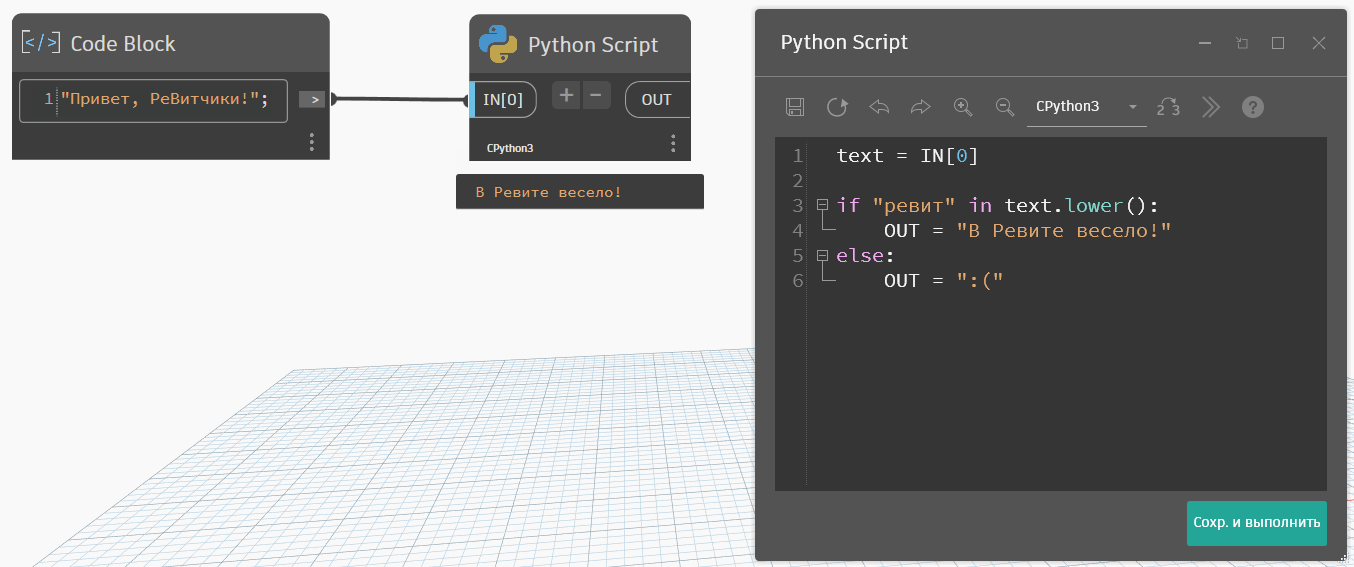Click the 2-to-3 migration assistant icon
The width and height of the screenshot is (1354, 567).
[x=1168, y=107]
